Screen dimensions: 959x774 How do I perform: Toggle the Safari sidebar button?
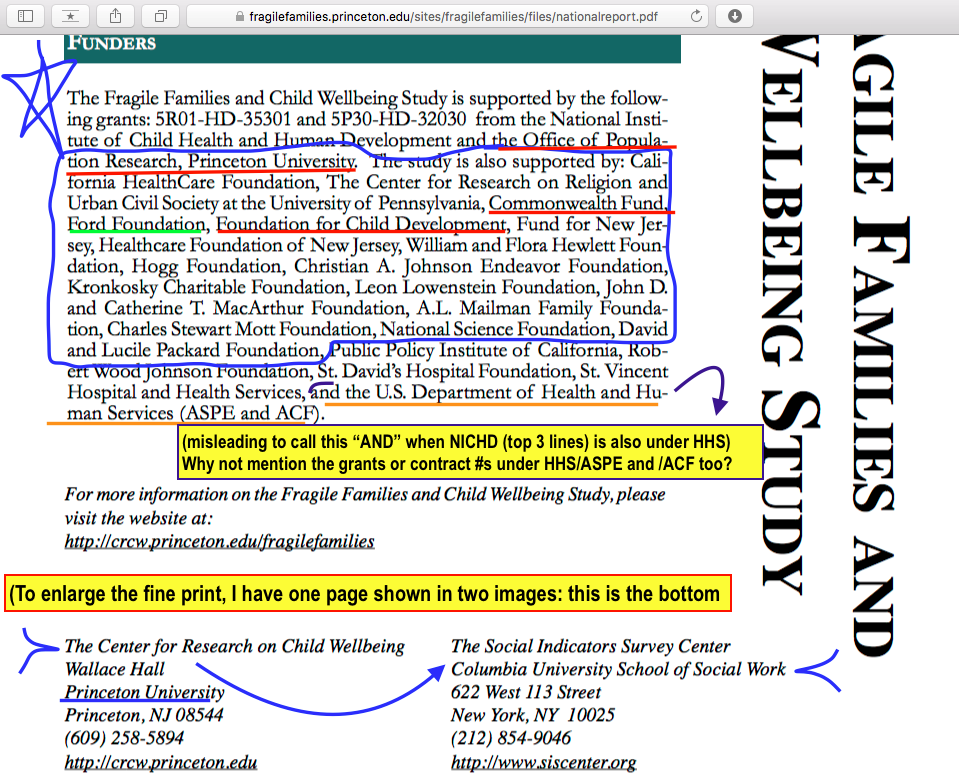coord(26,16)
